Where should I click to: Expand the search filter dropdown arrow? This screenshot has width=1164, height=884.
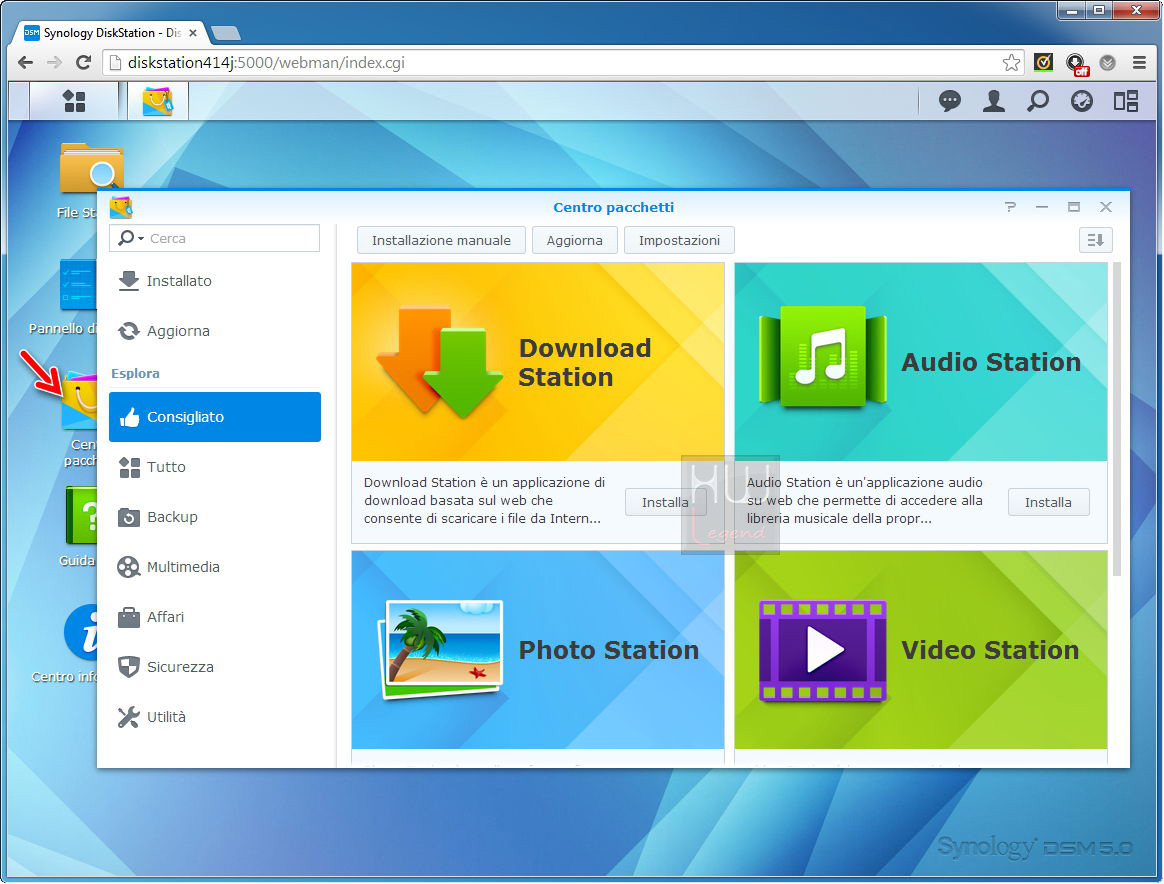click(140, 238)
